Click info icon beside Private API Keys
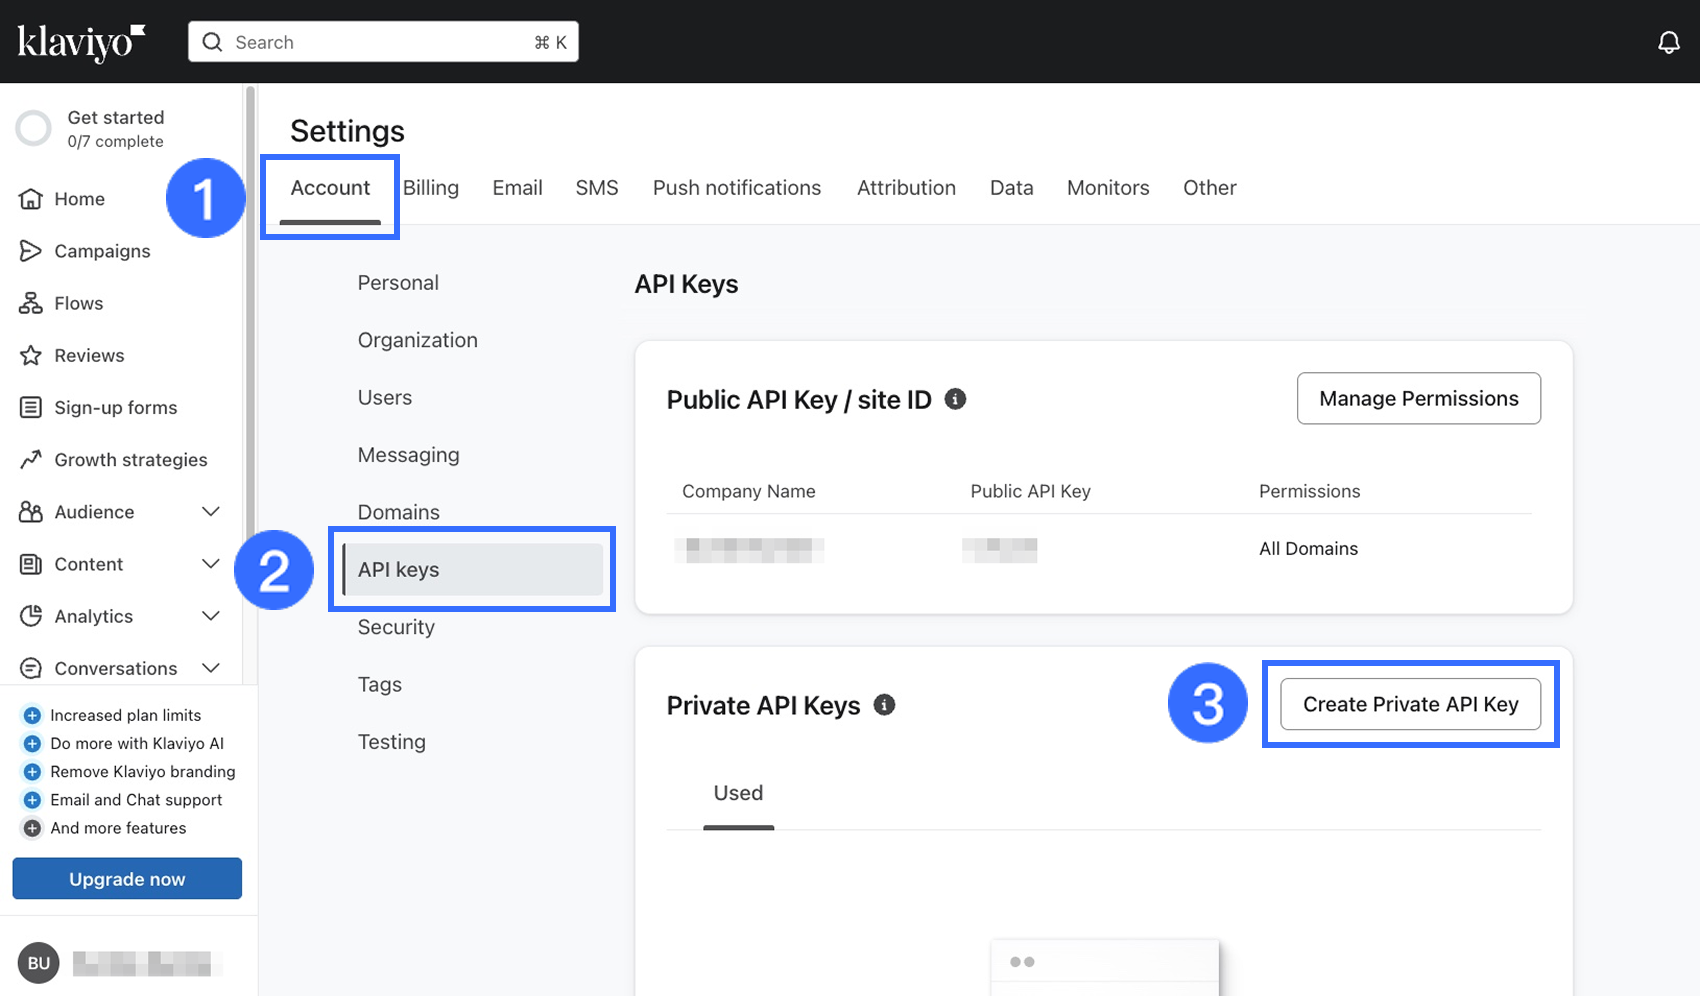 click(x=884, y=705)
